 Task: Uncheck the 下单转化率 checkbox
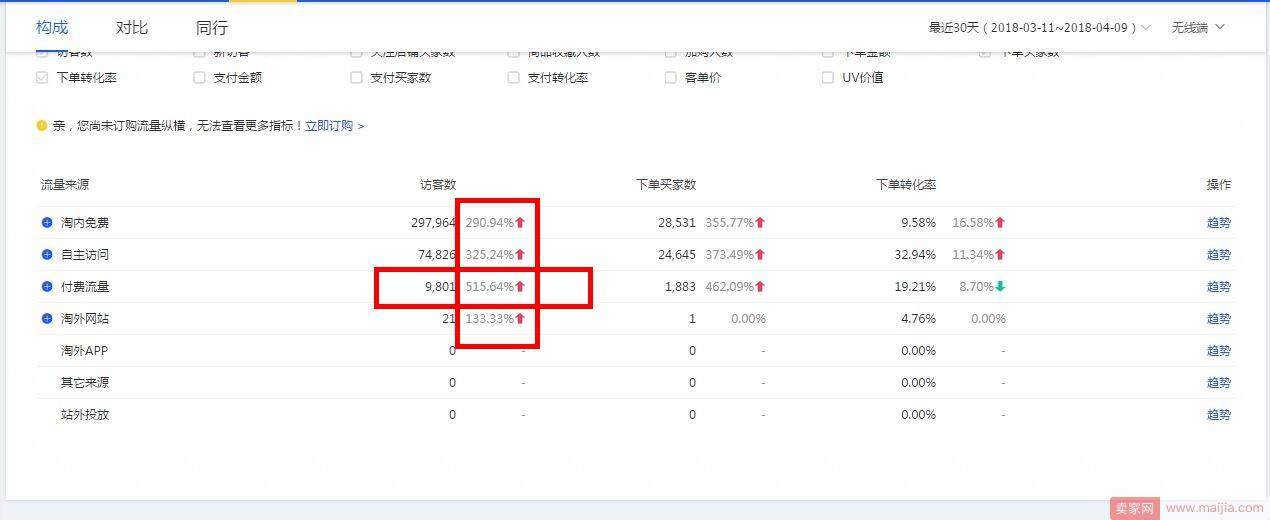pyautogui.click(x=42, y=78)
